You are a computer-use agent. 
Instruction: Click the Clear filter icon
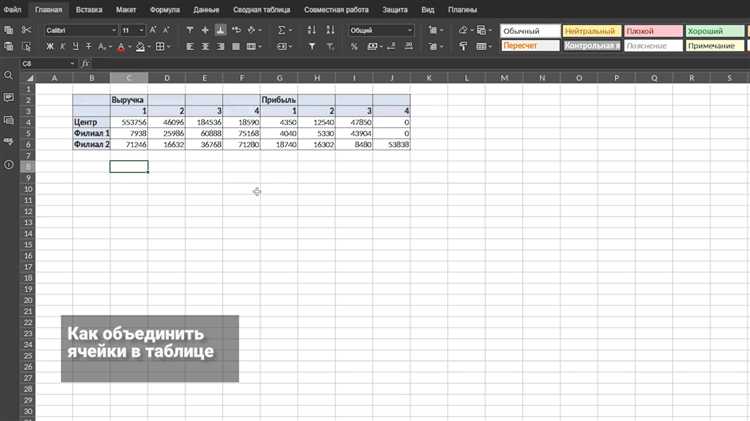(330, 46)
